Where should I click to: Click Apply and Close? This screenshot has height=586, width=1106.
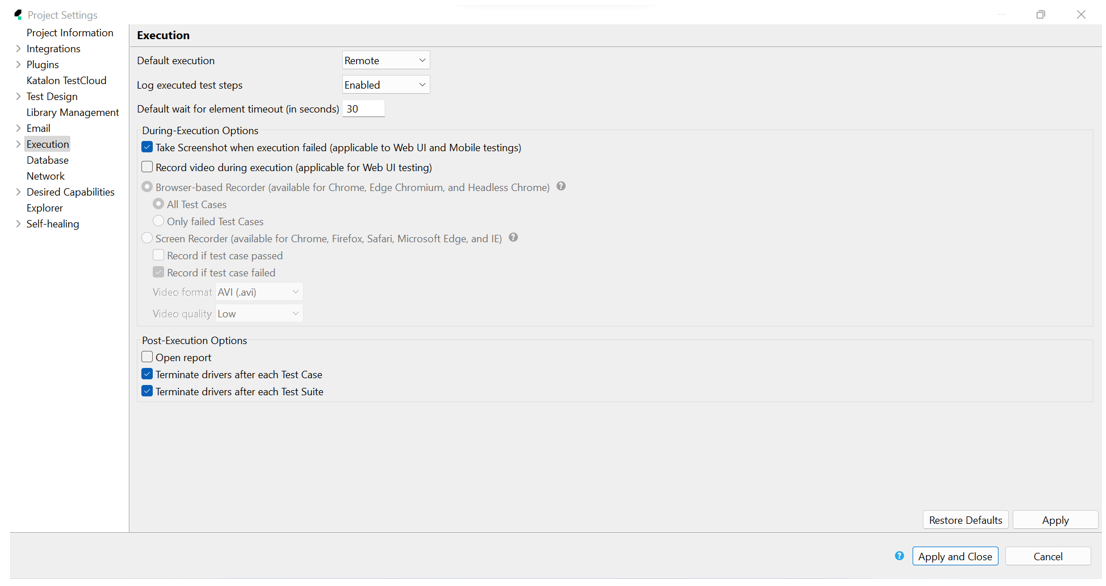tap(954, 556)
